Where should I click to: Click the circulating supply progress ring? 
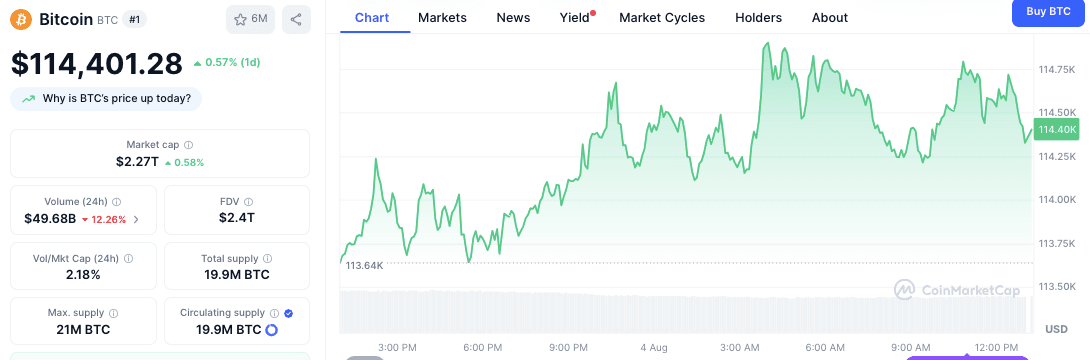coord(272,330)
